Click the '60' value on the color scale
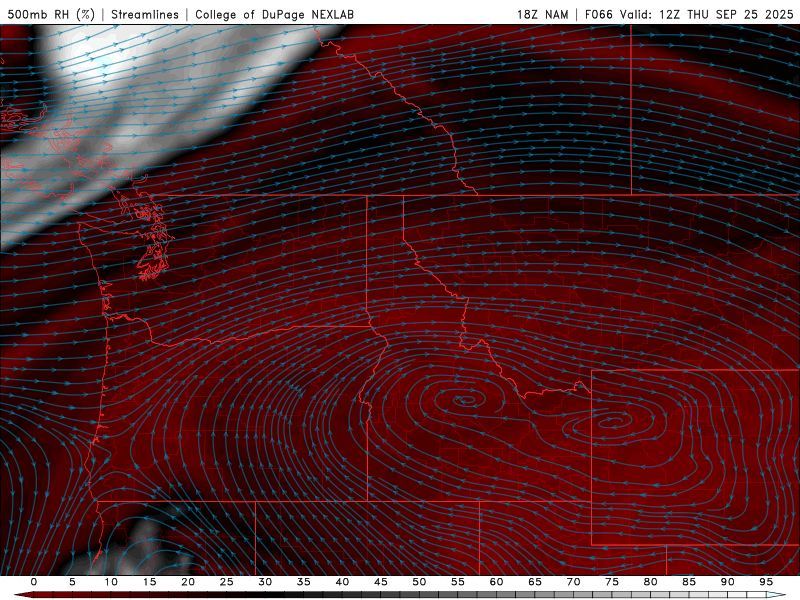The height and width of the screenshot is (600, 800). tap(496, 582)
